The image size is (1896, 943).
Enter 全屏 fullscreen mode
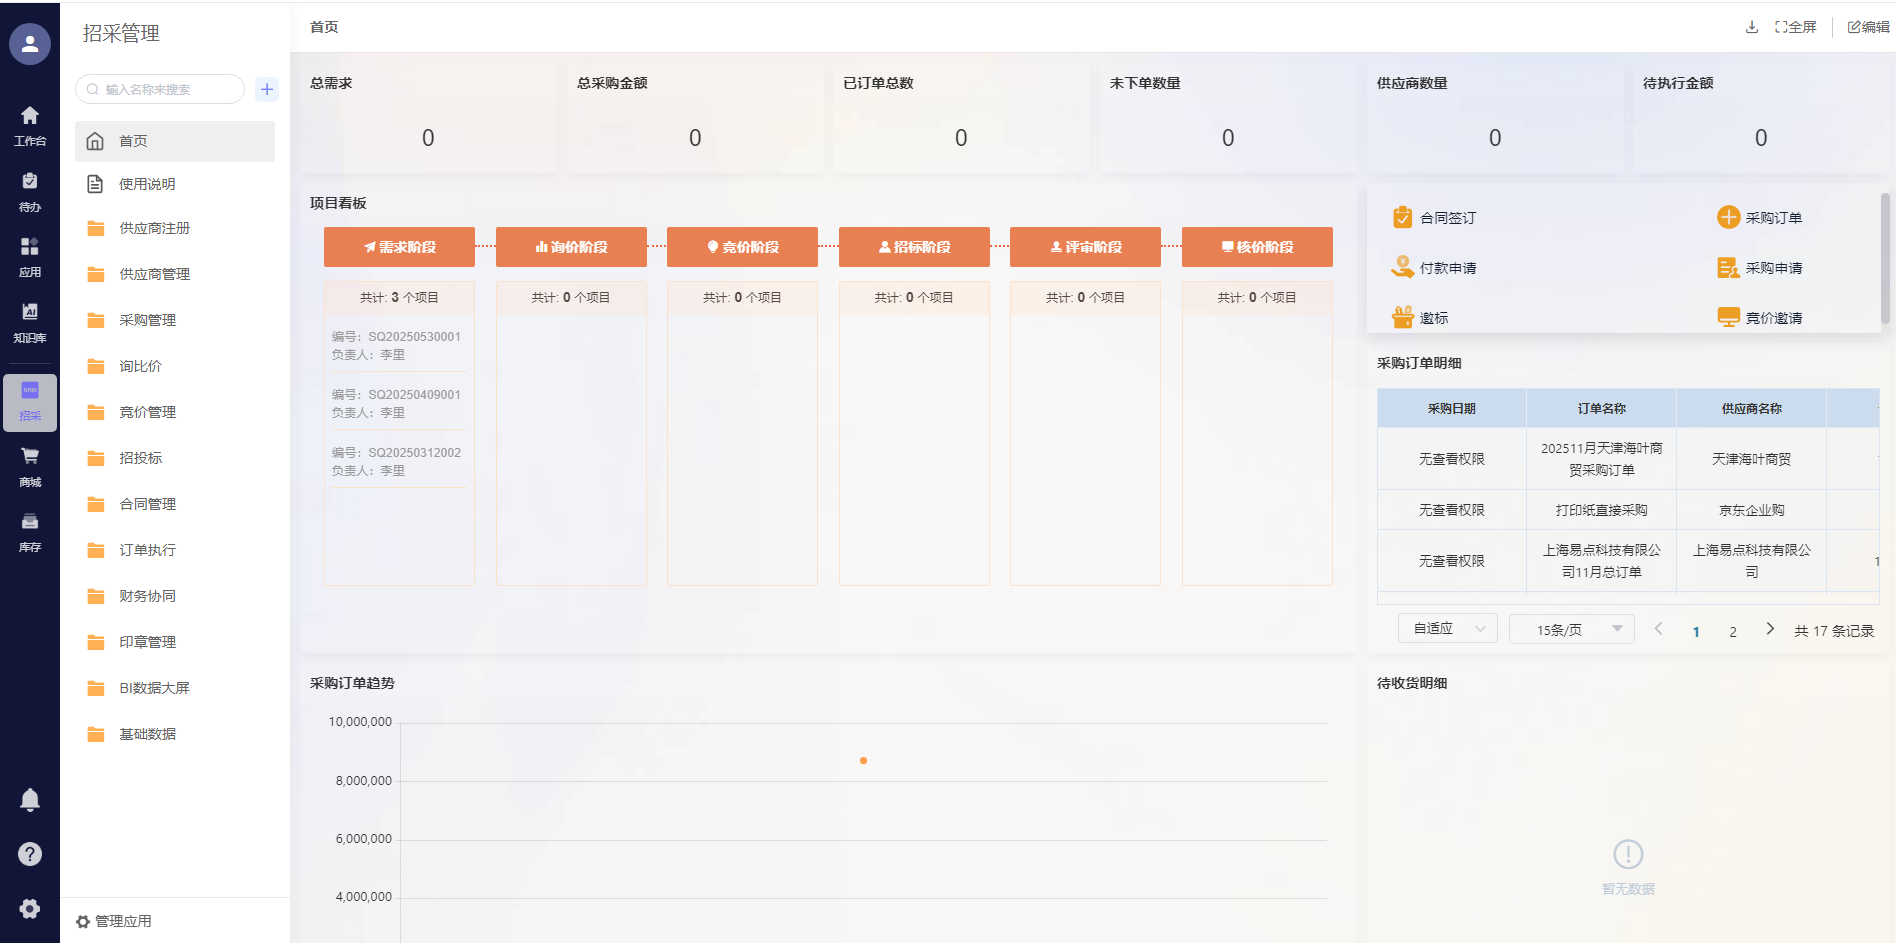[x=1796, y=27]
